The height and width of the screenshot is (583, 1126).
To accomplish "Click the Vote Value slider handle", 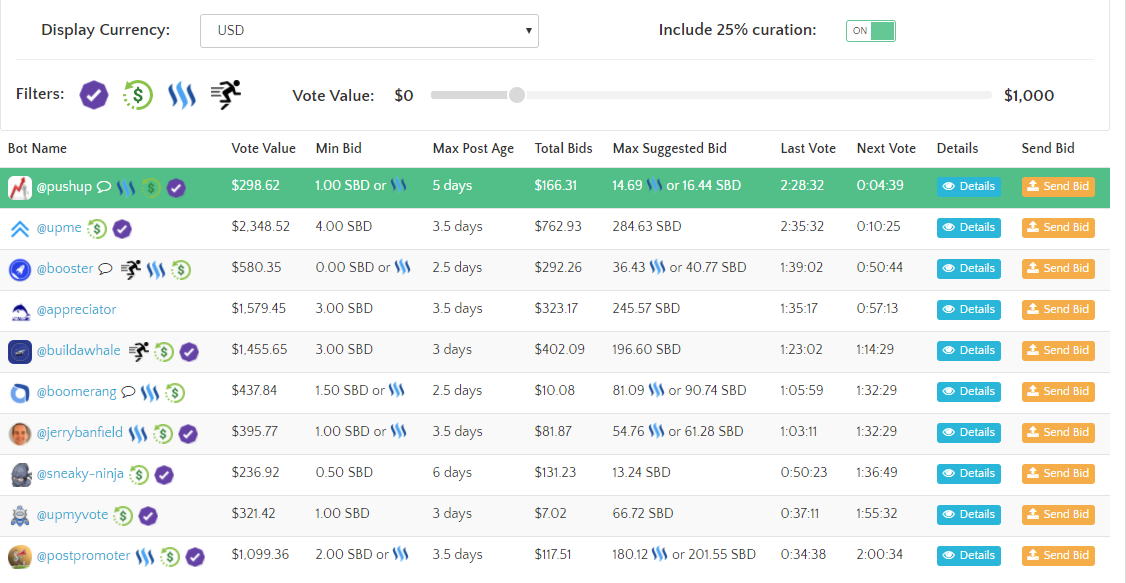I will (x=516, y=95).
